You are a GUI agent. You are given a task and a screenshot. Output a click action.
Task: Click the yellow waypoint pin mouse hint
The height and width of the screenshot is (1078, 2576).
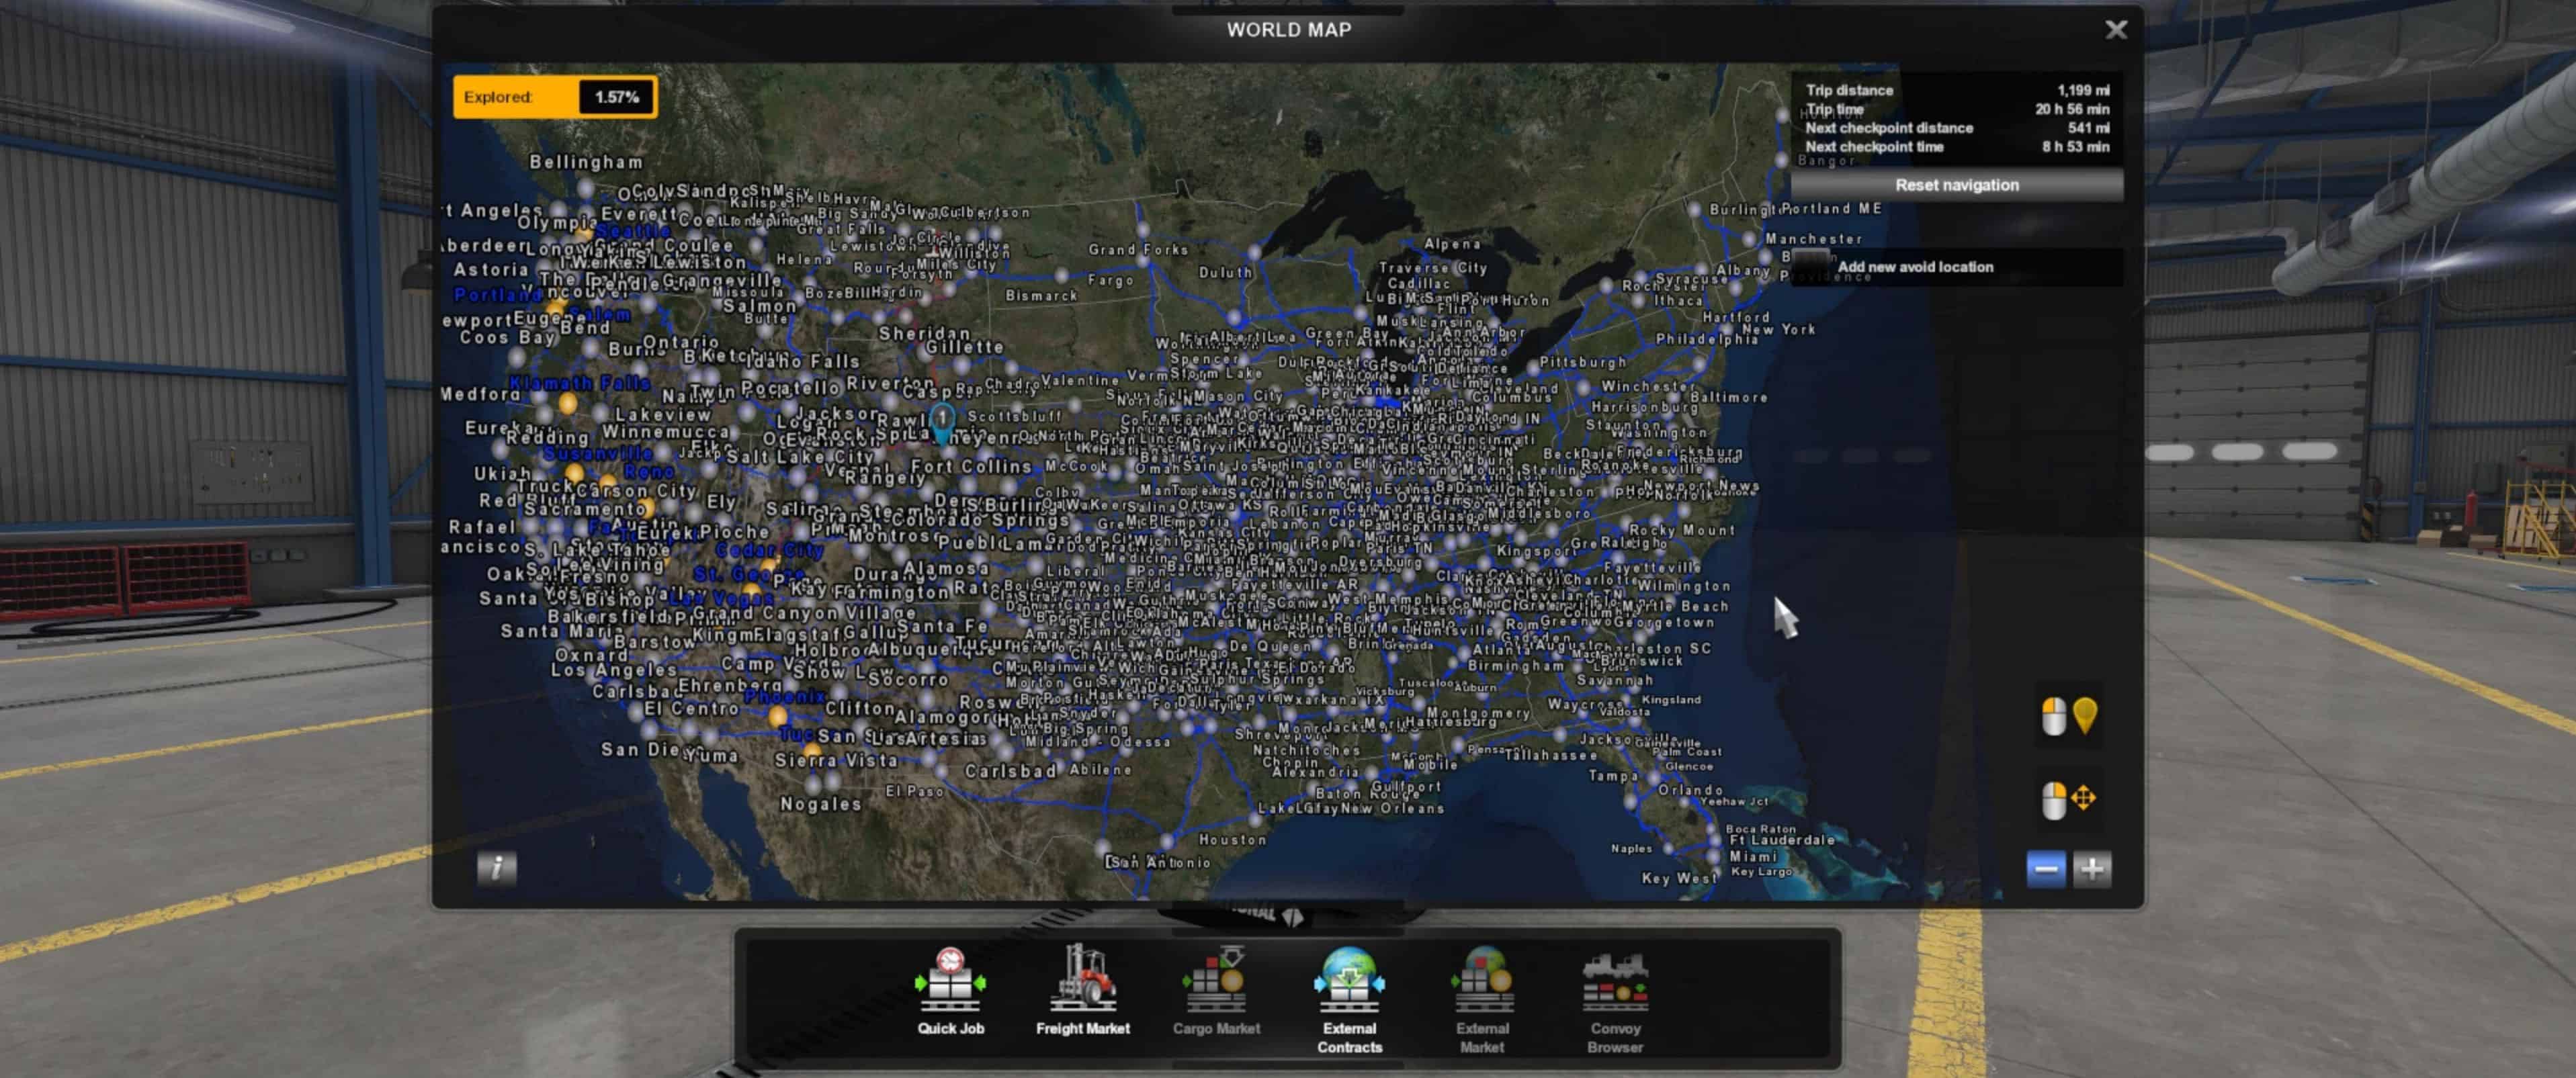coord(2069,716)
